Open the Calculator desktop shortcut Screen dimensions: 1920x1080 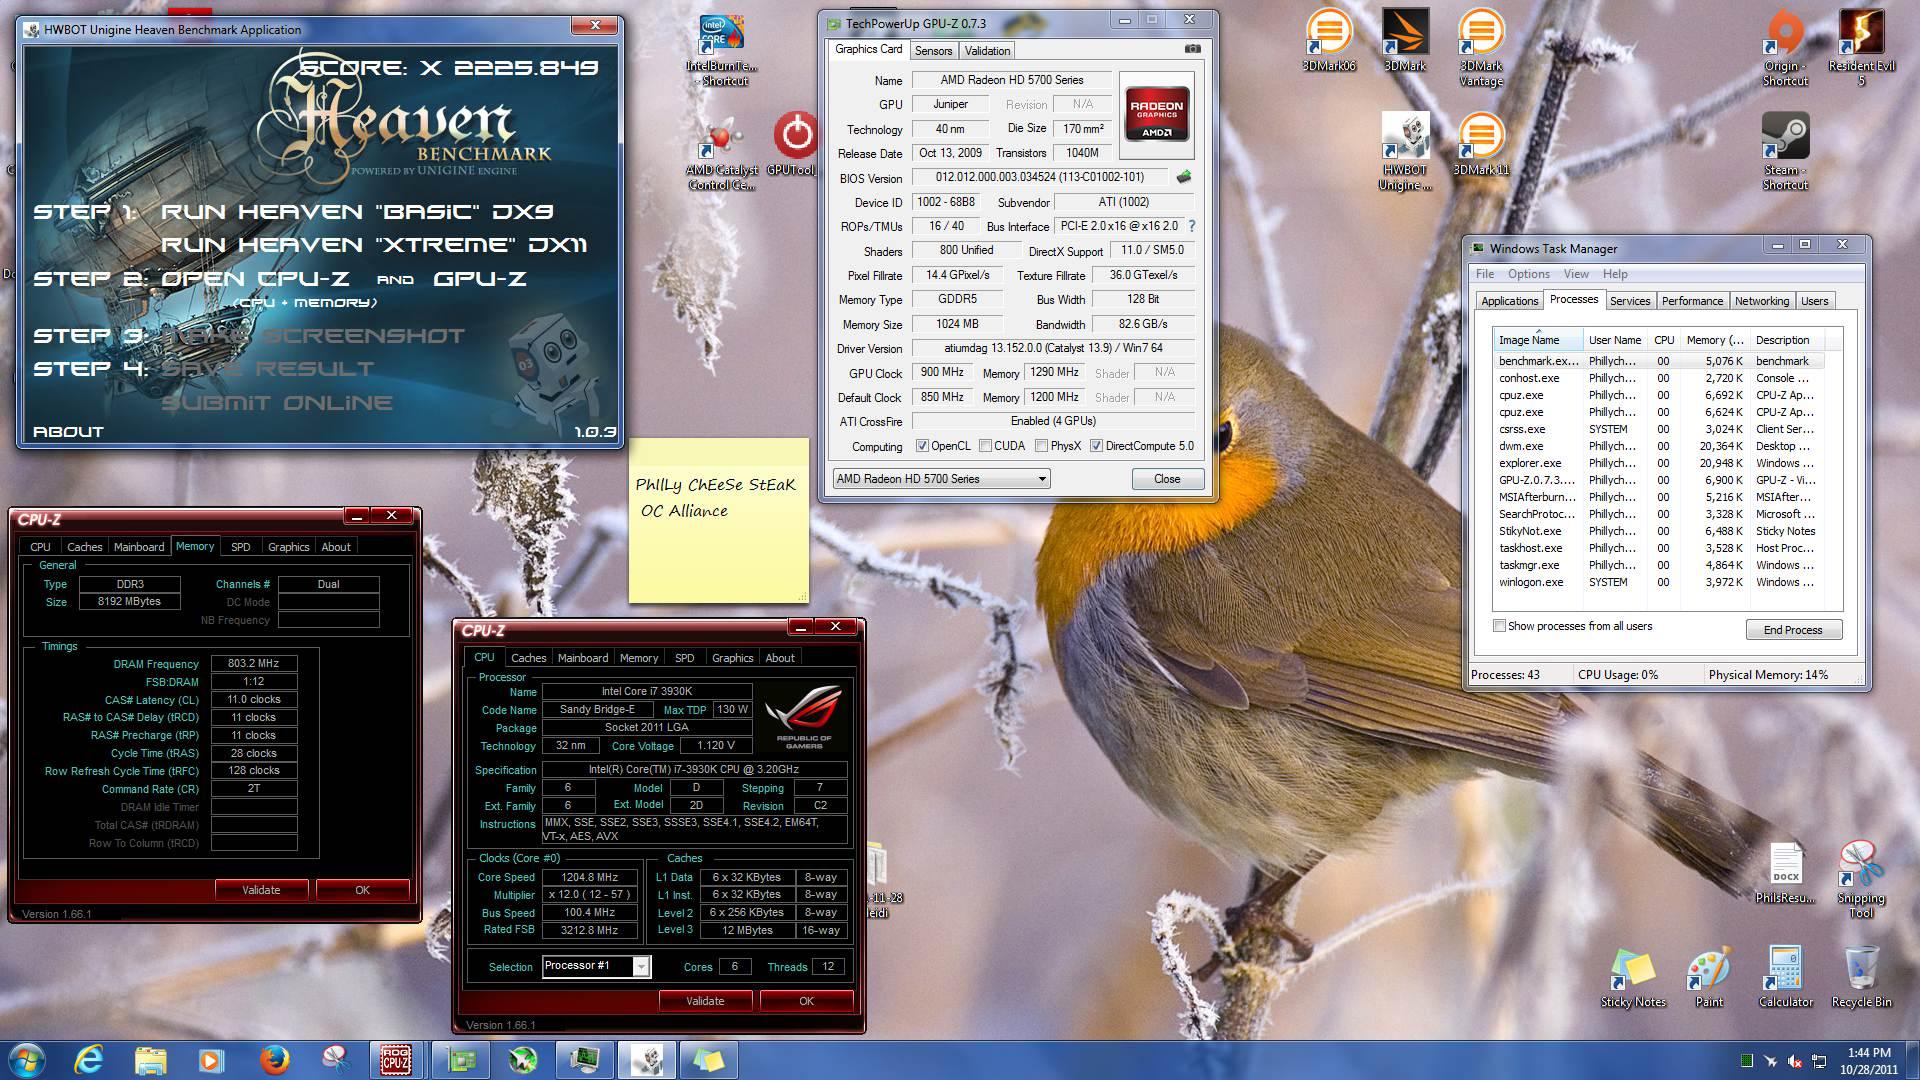pyautogui.click(x=1785, y=978)
